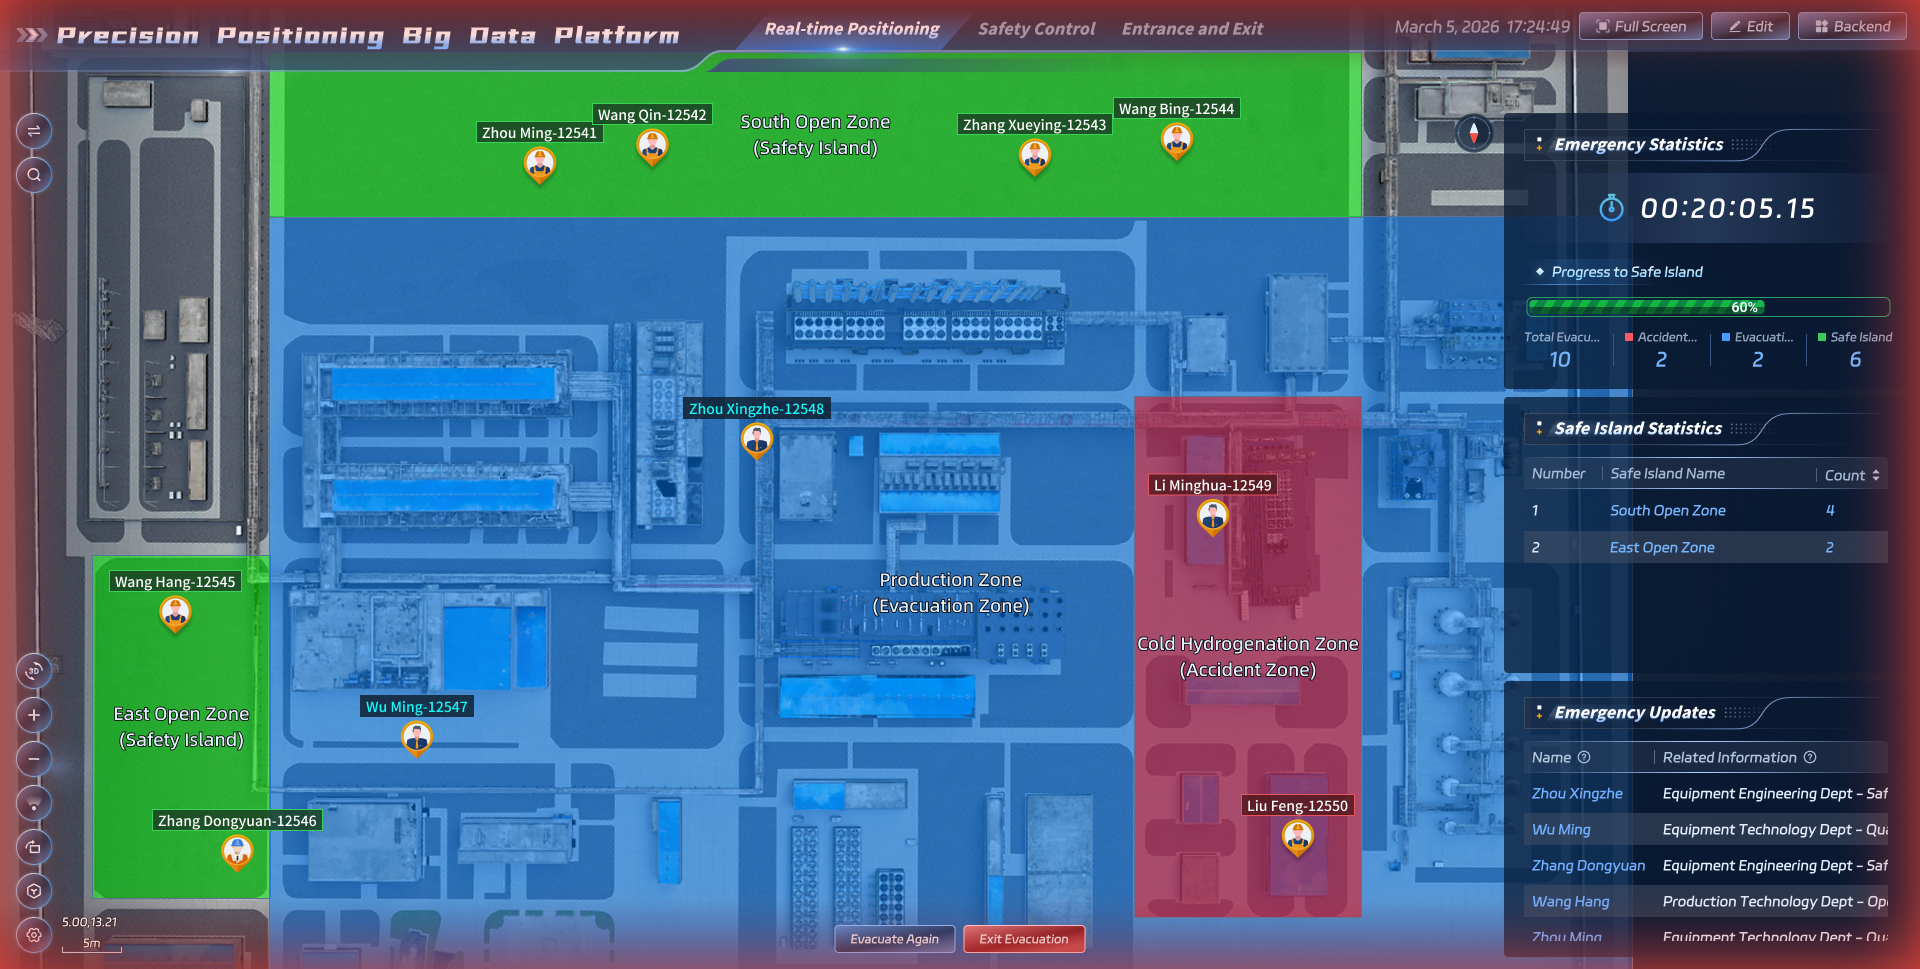Click the compass north indicator
Screen dimensions: 1920x969
1473,133
